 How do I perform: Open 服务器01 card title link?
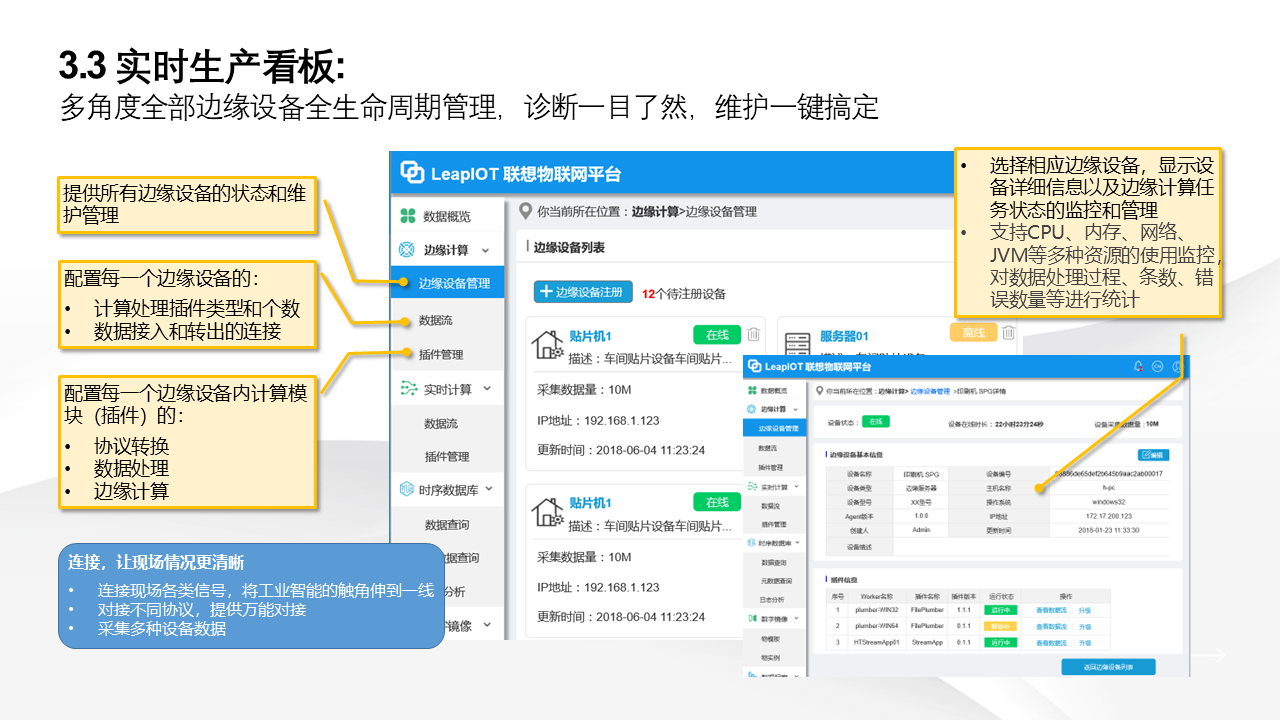coord(844,336)
